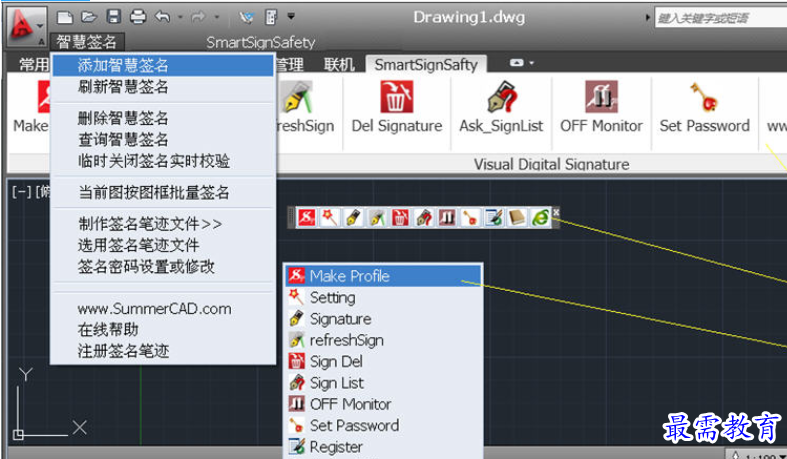This screenshot has width=787, height=459.
Task: Select Make Profile in the context menu
Action: point(384,276)
